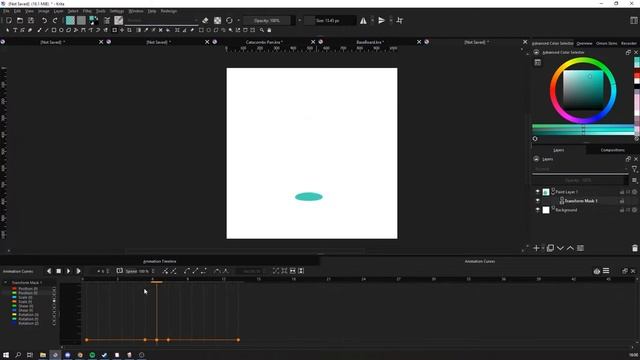Open an existing document icon
Screen dimensions: 640x360
[20, 20]
